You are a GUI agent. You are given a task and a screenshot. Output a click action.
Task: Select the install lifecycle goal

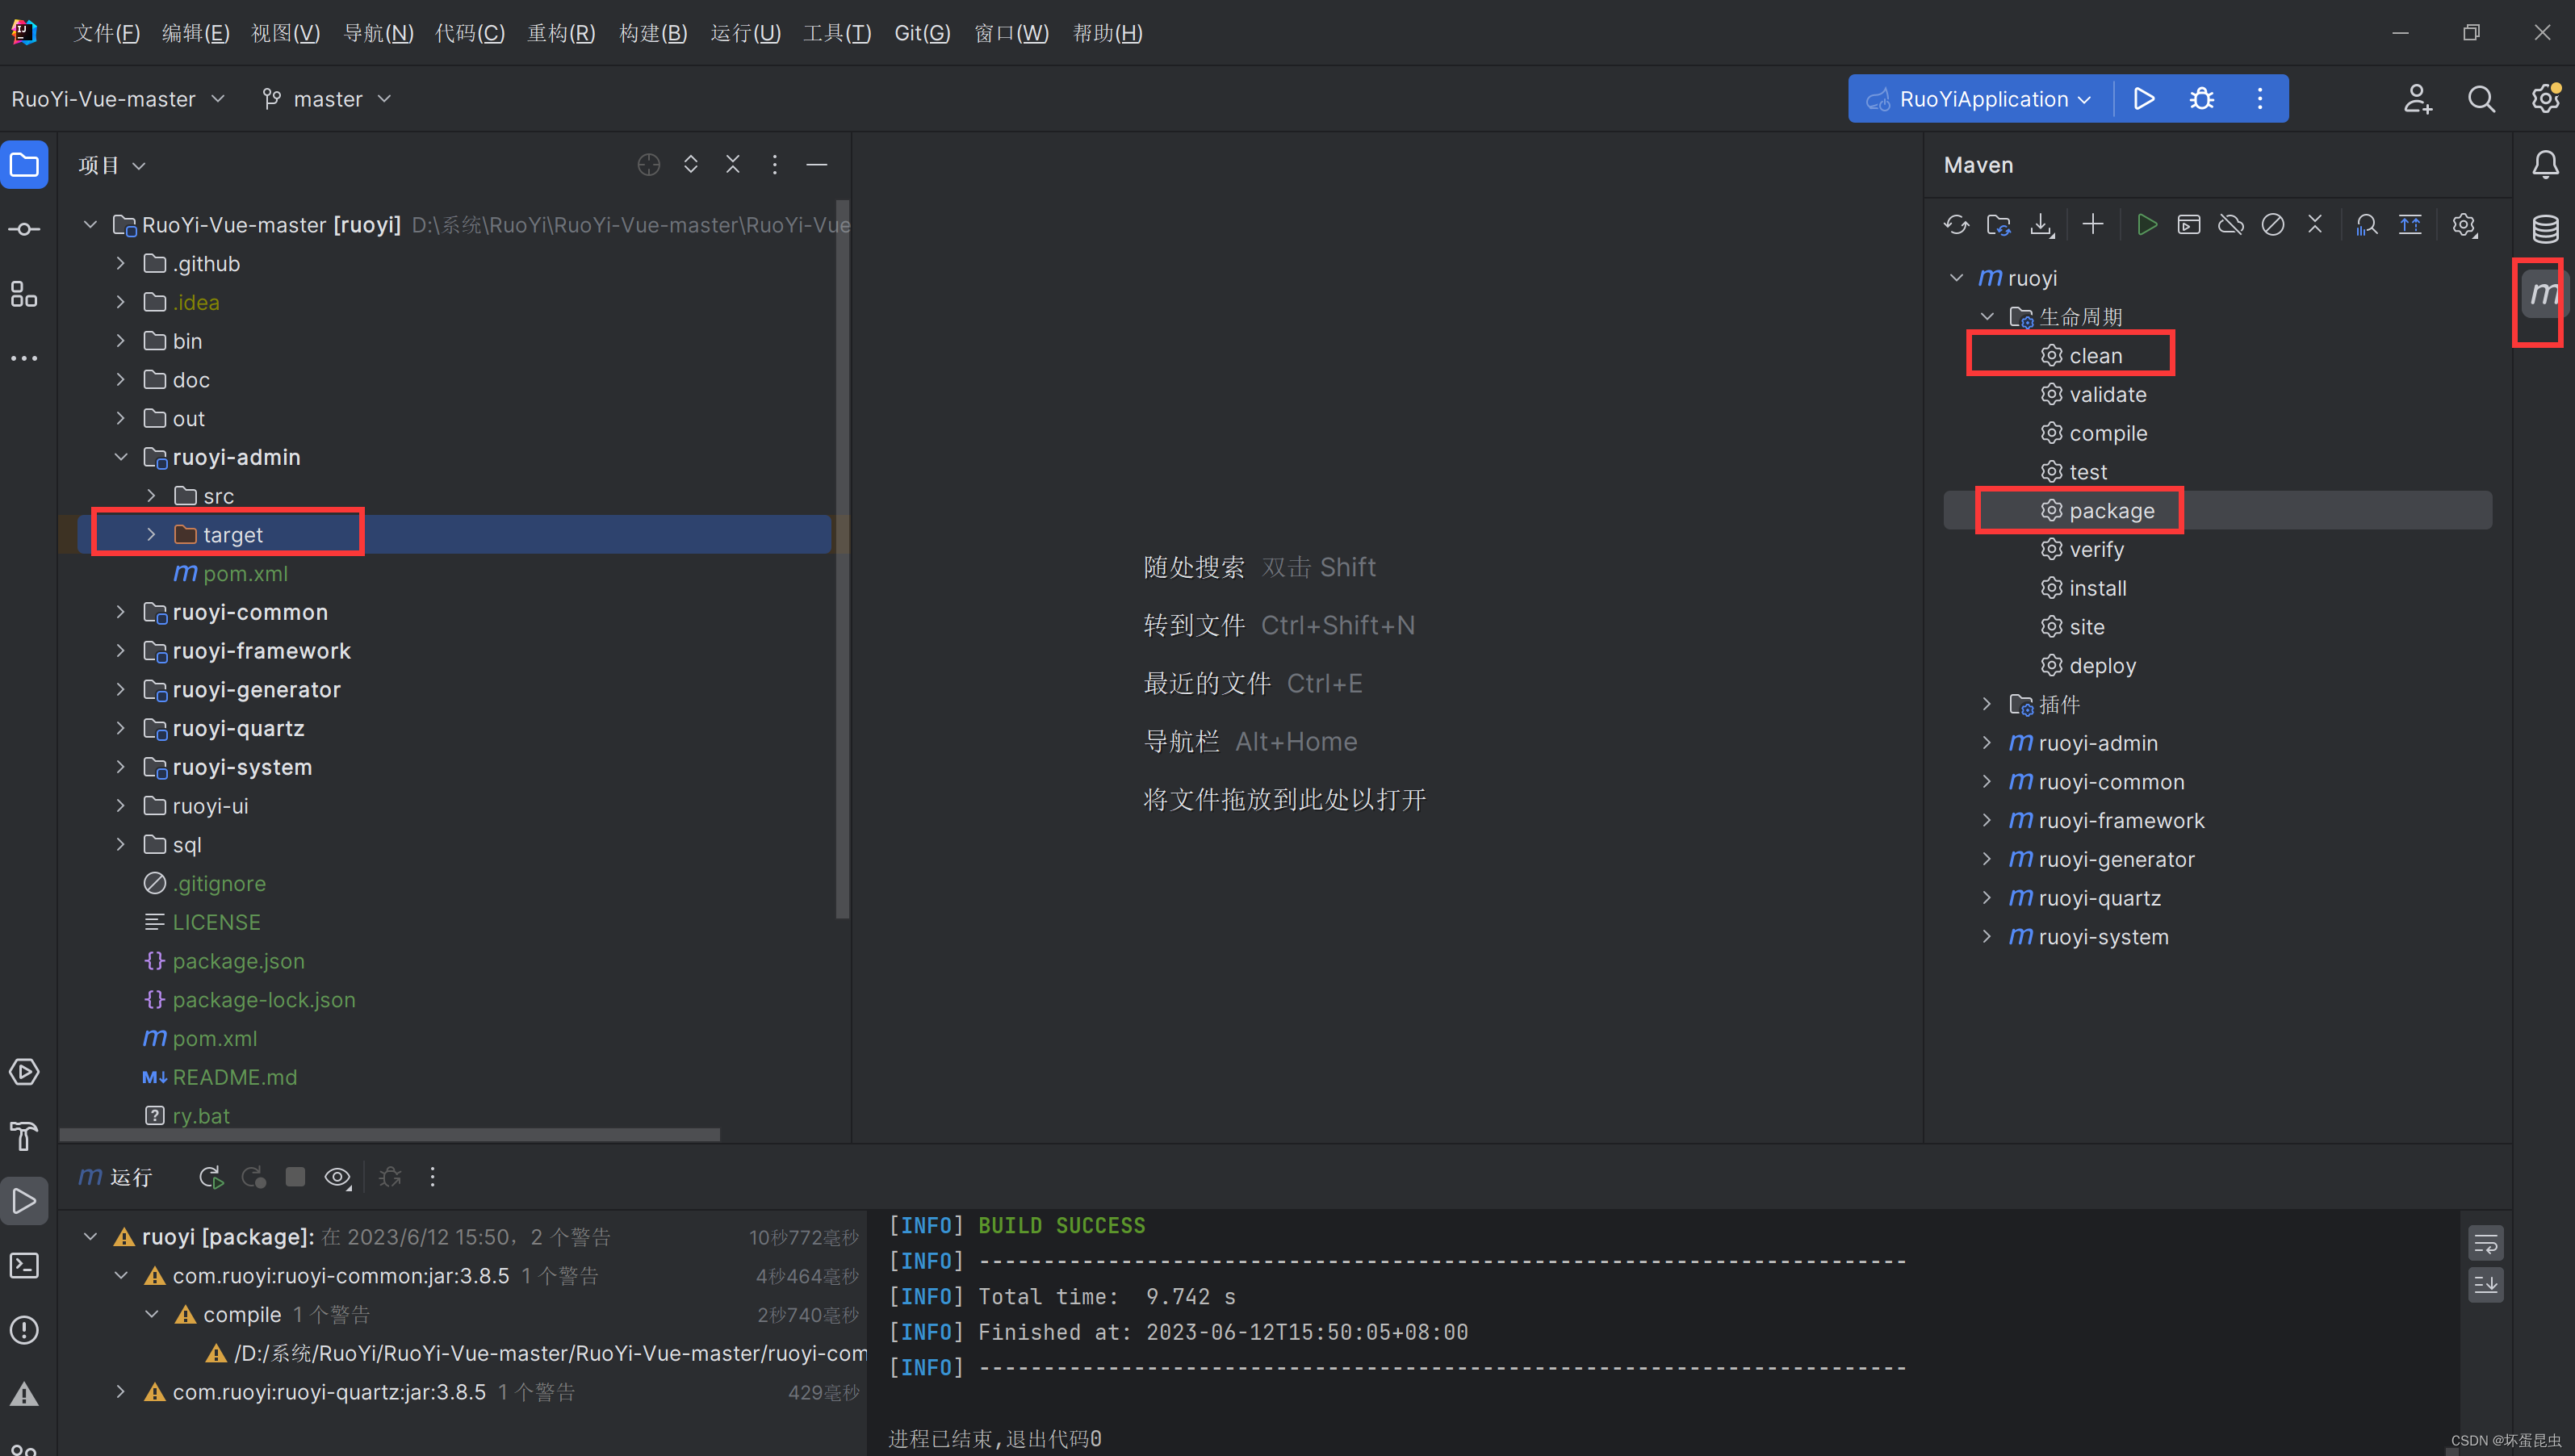[2084, 588]
